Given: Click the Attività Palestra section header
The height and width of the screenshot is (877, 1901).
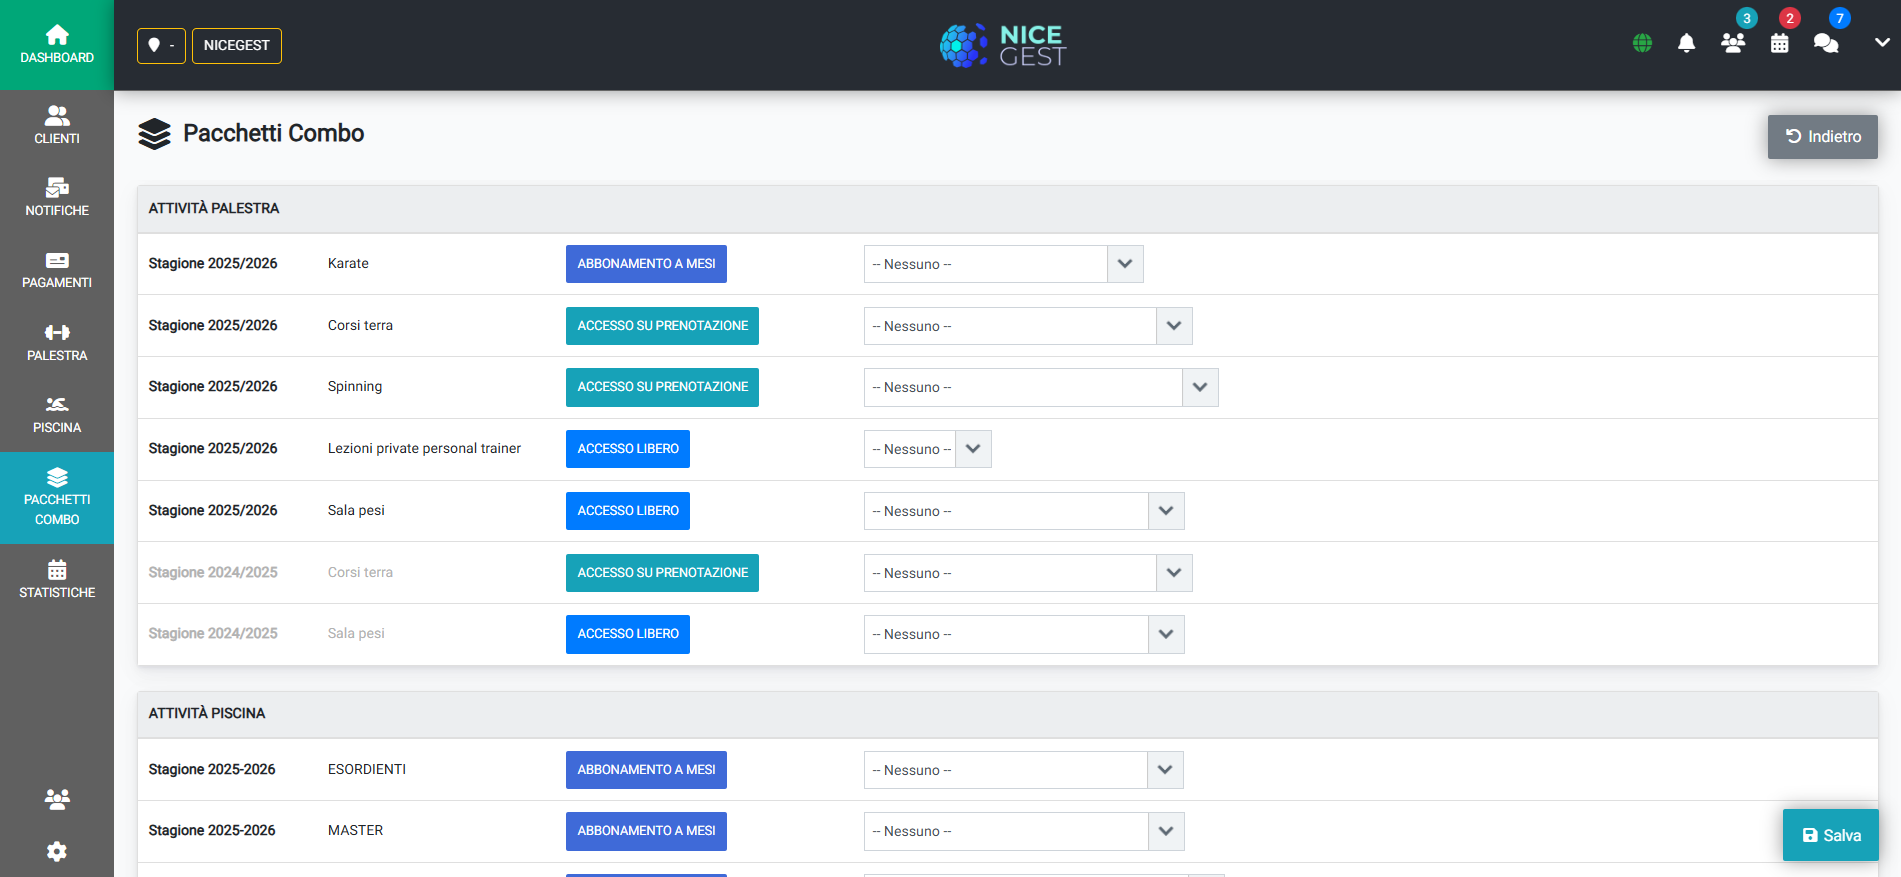Looking at the screenshot, I should 1008,209.
